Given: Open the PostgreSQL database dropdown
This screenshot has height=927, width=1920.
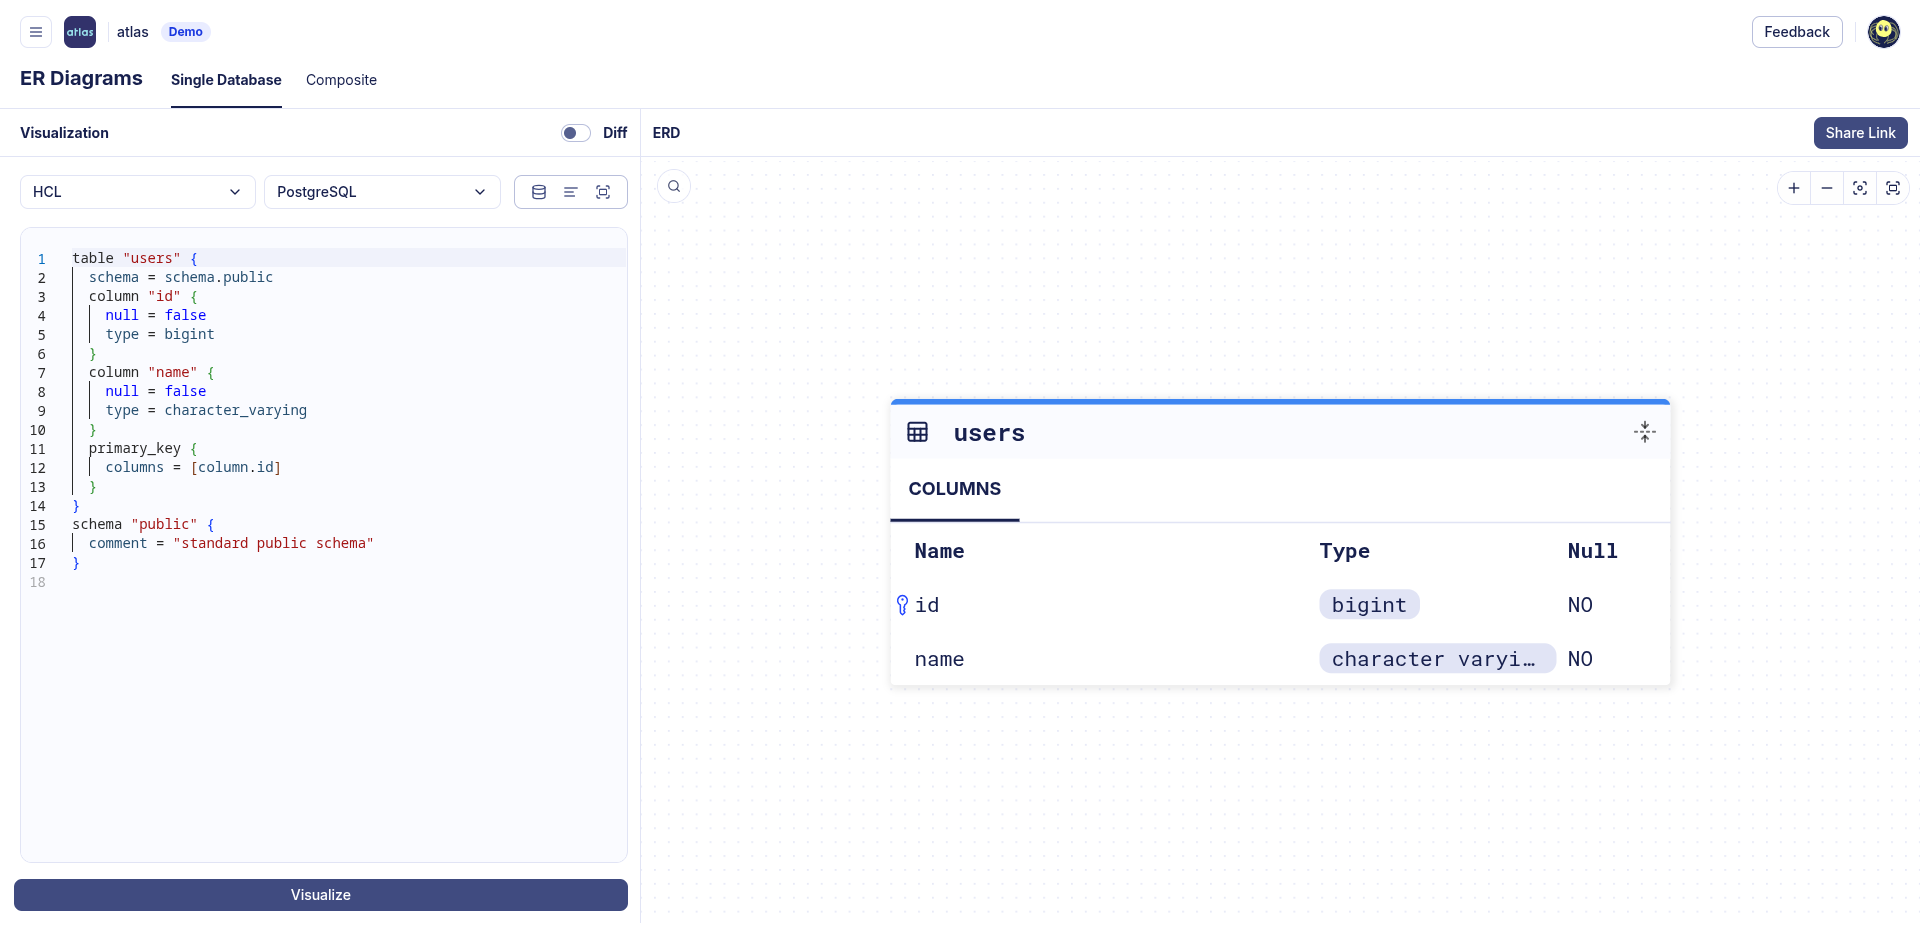Looking at the screenshot, I should 381,192.
